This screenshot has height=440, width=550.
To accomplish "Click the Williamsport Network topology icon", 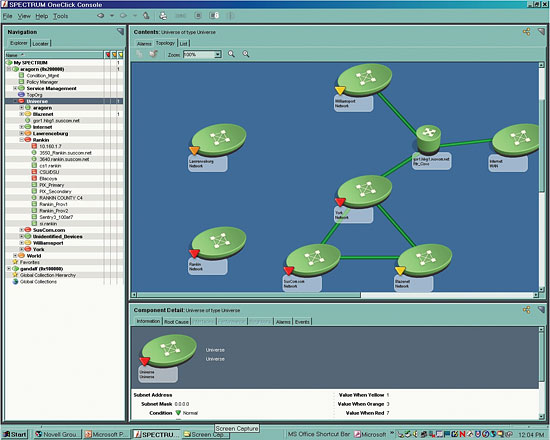I will click(x=364, y=80).
